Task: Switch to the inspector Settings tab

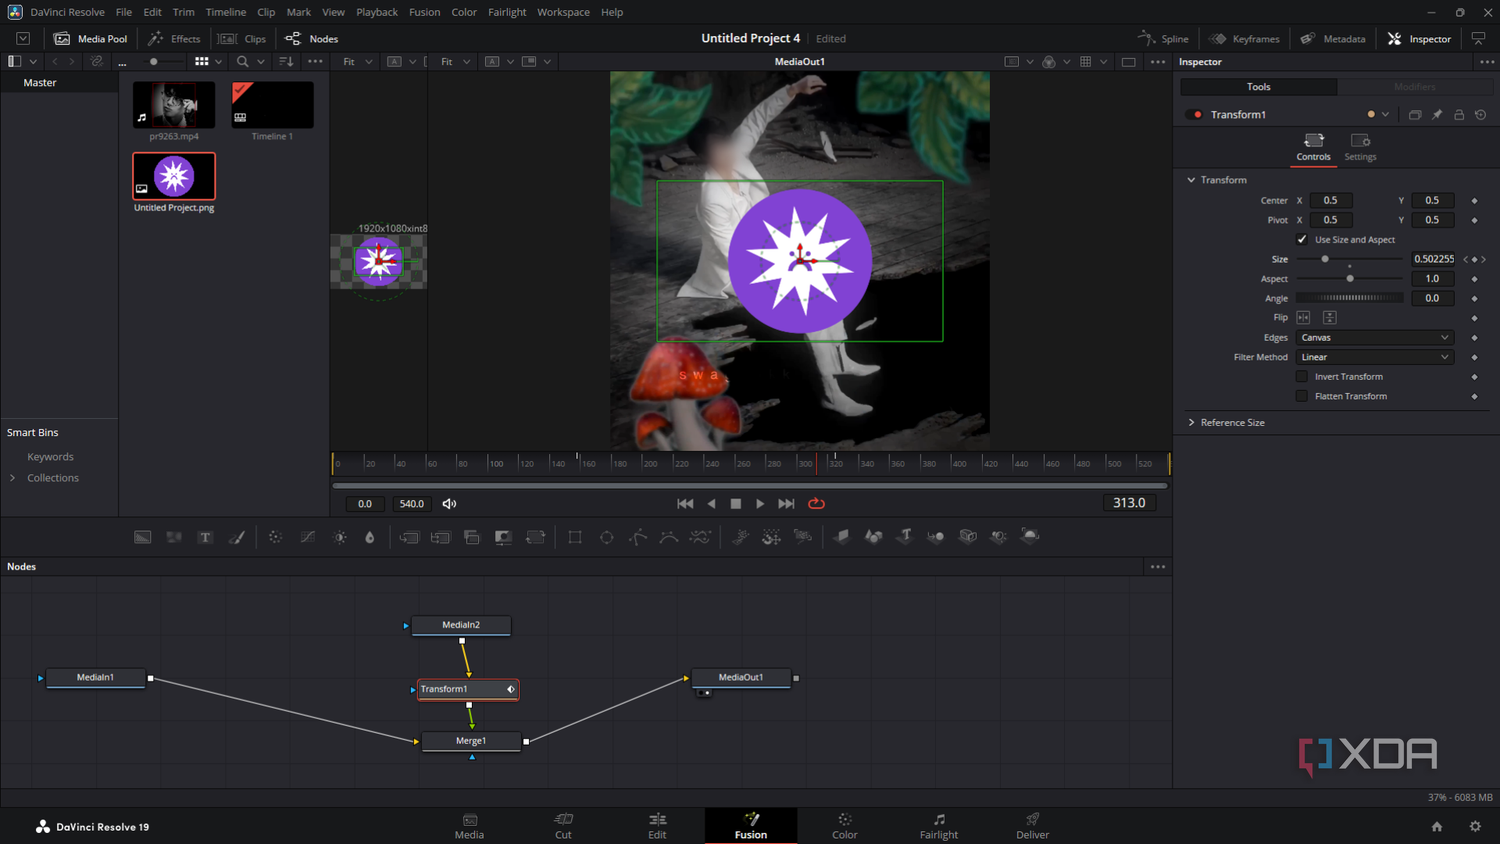Action: pos(1360,146)
